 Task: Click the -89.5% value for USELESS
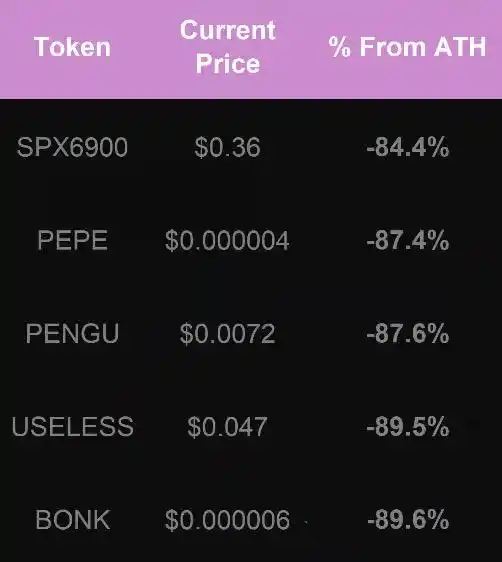tap(408, 427)
